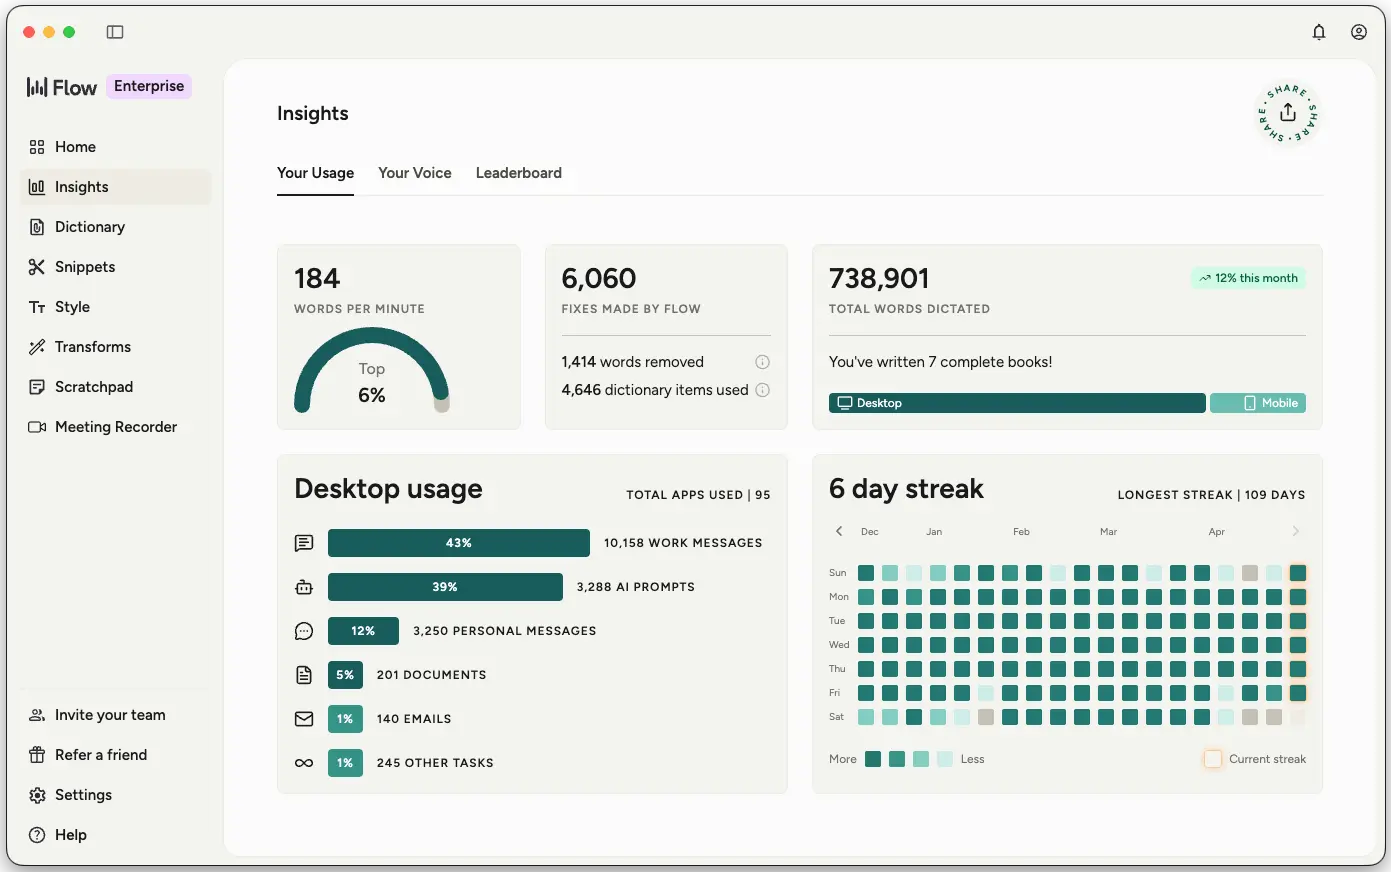Image resolution: width=1391 pixels, height=872 pixels.
Task: Click the documents file icon
Action: 304,675
